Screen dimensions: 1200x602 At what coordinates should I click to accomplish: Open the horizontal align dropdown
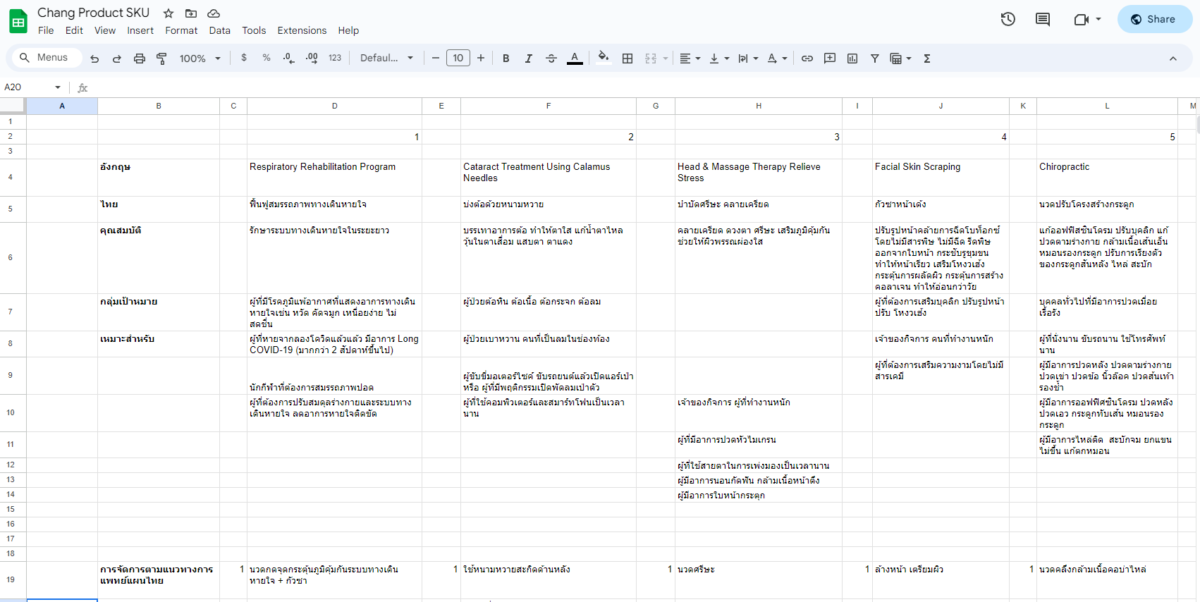[x=689, y=58]
